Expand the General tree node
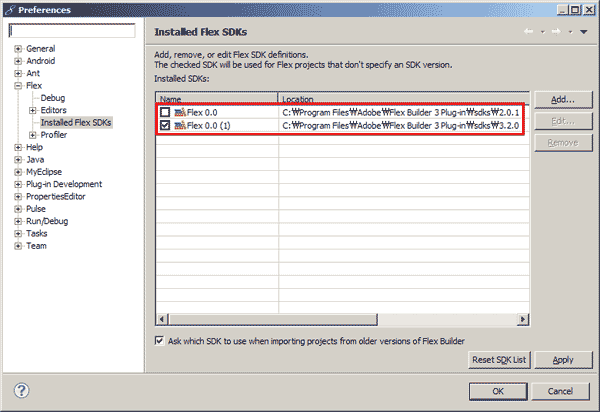The height and width of the screenshot is (412, 600). (x=18, y=49)
